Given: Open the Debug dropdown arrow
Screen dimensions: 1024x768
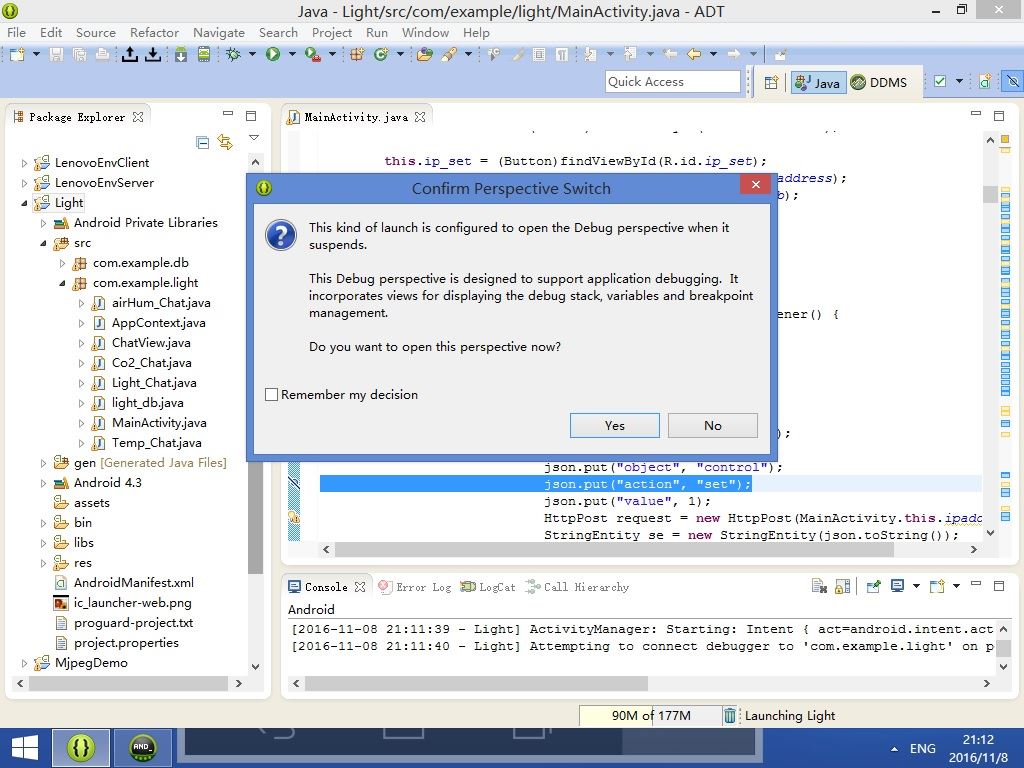Looking at the screenshot, I should pyautogui.click(x=252, y=54).
